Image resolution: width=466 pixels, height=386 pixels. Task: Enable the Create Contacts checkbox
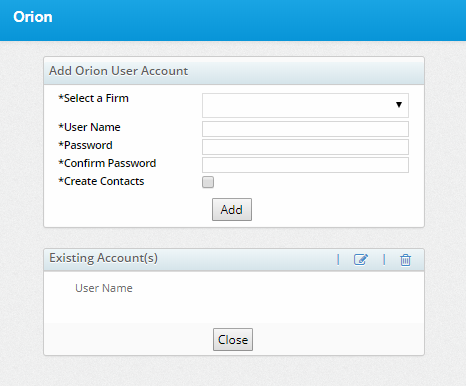pos(208,182)
